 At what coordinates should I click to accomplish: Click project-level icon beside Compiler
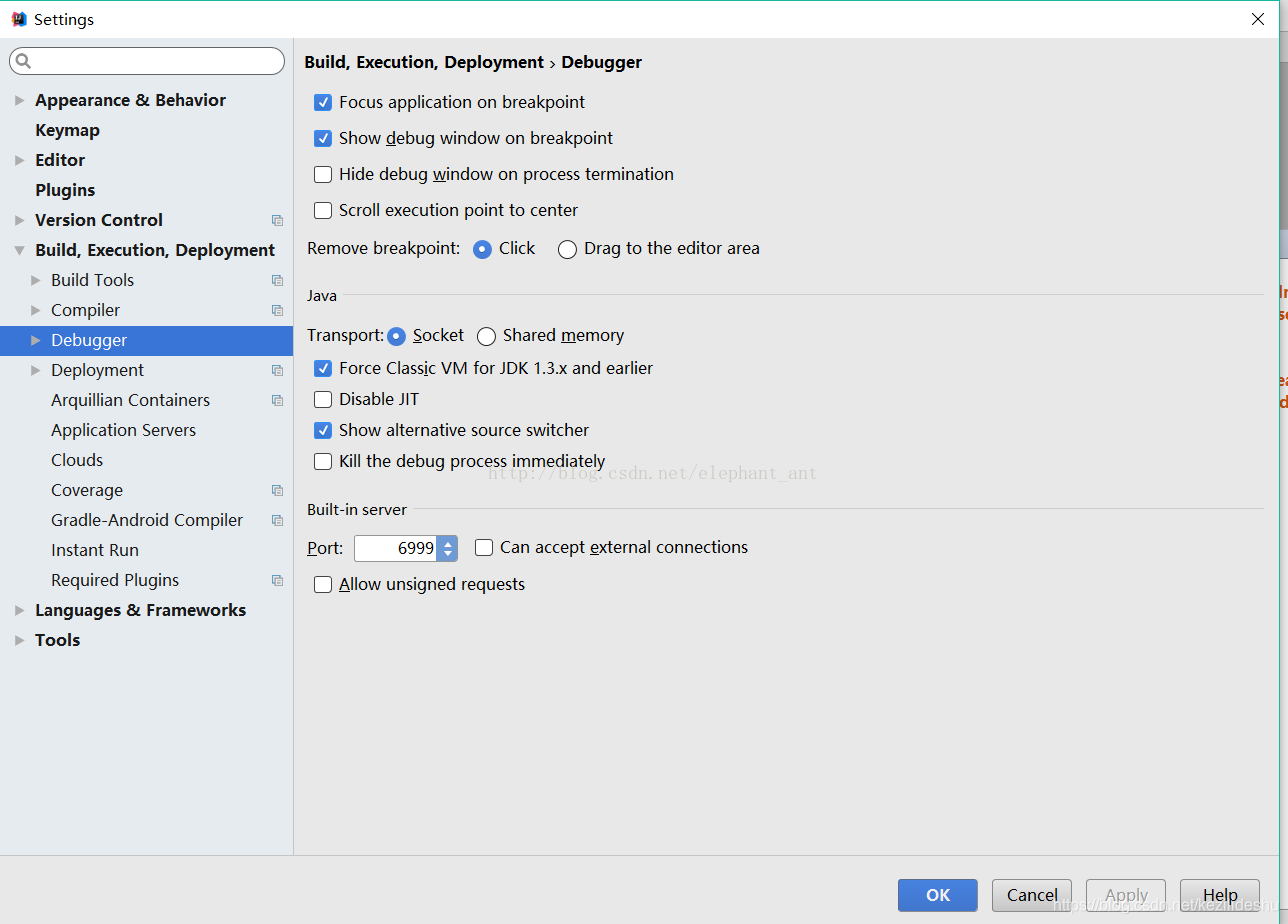277,310
